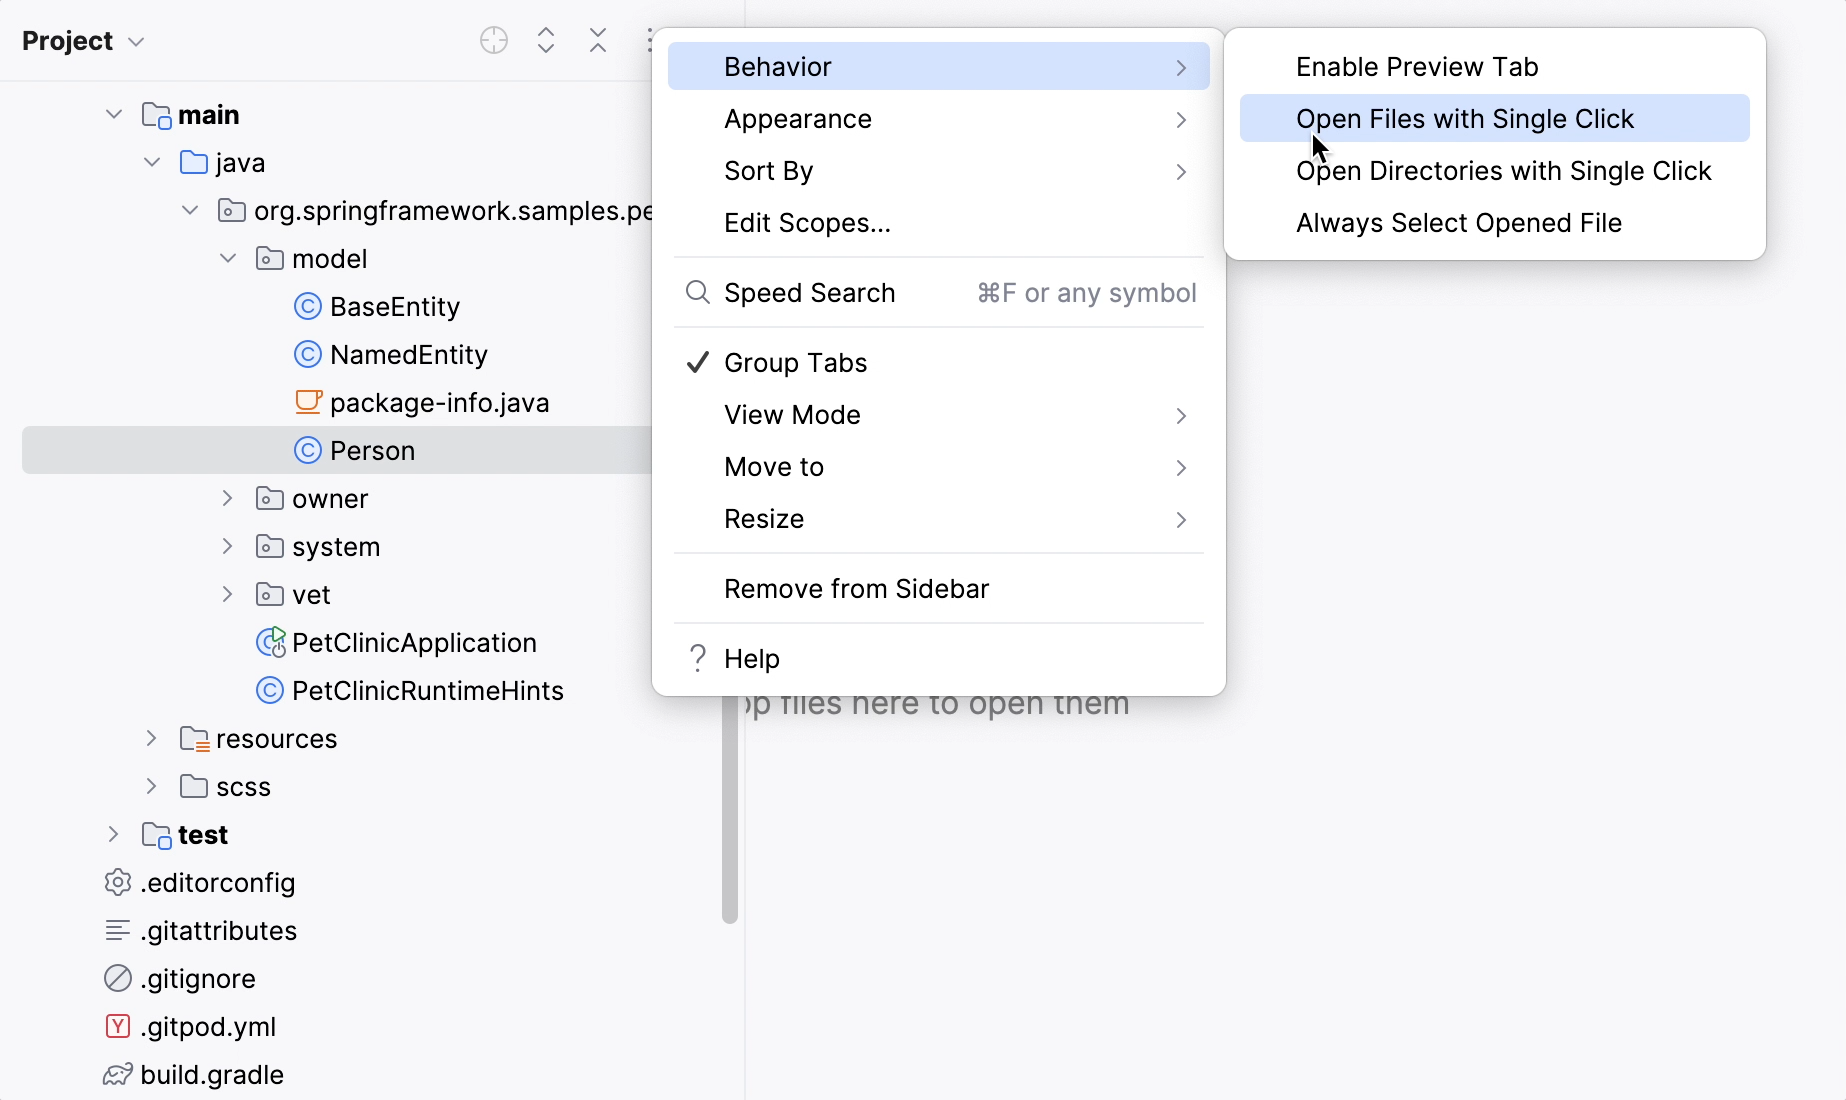The width and height of the screenshot is (1846, 1100).
Task: Click Remove from Sidebar
Action: point(855,589)
